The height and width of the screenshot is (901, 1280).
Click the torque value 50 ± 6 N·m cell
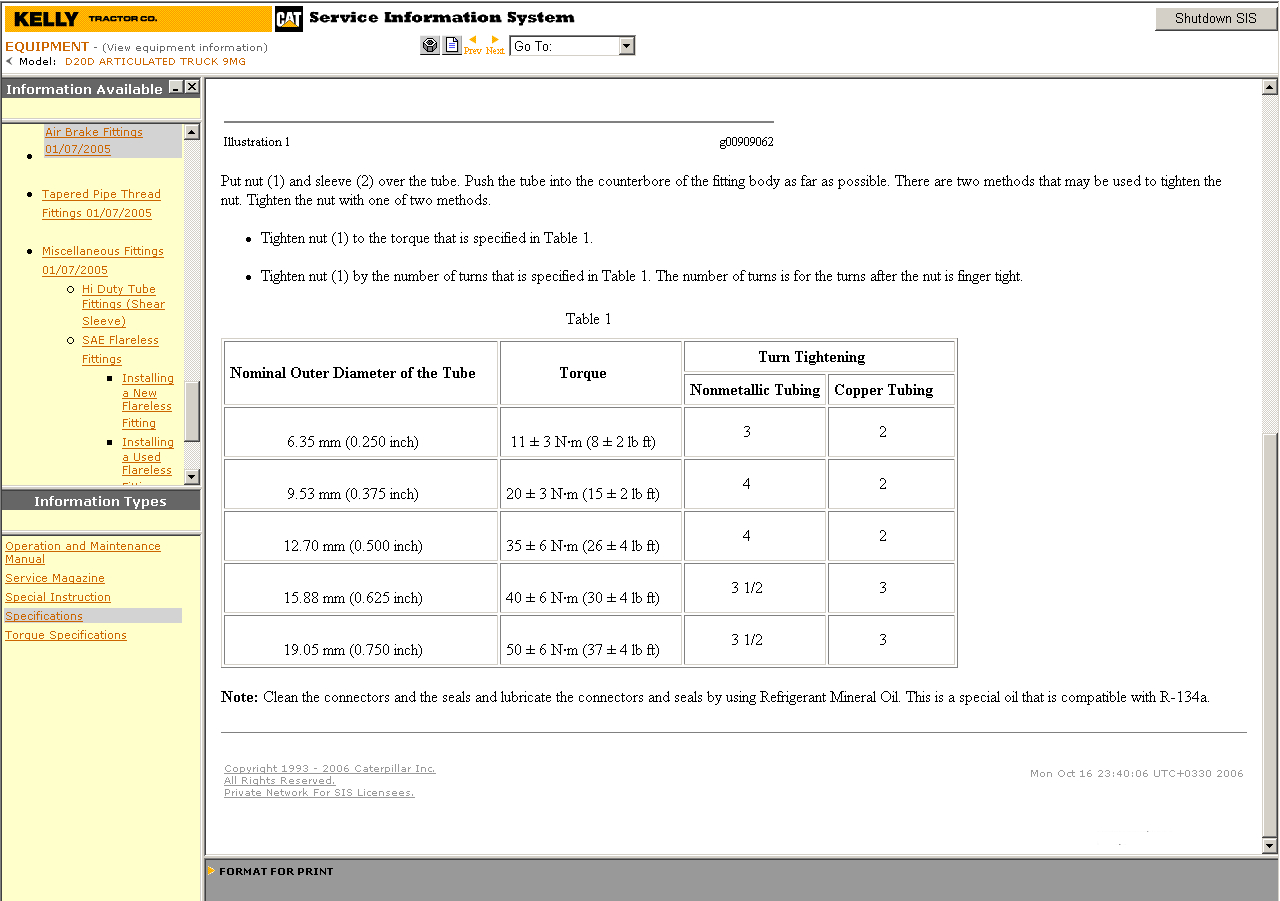pyautogui.click(x=591, y=640)
